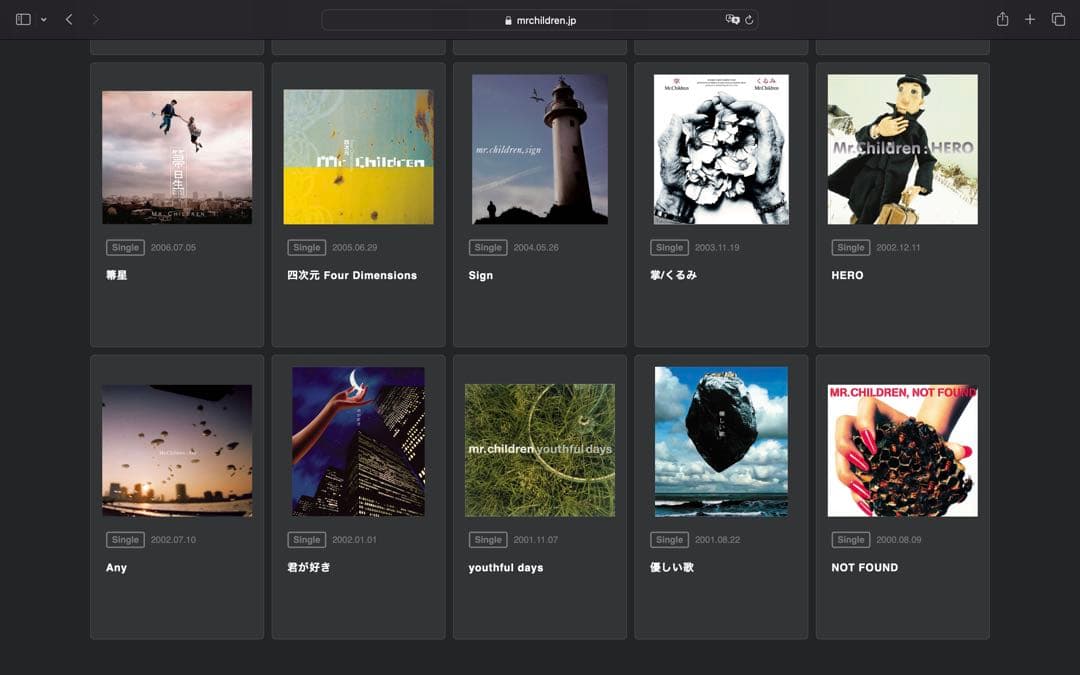
Task: Open the 箒星 album cover thumbnail
Action: 177,157
